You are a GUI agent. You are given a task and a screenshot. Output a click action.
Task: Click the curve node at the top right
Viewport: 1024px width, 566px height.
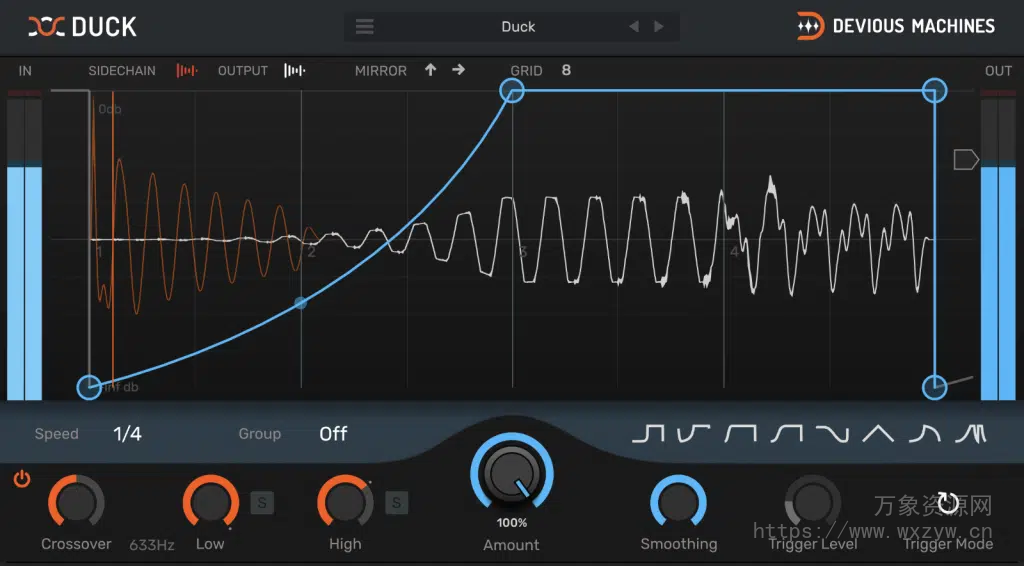pos(934,91)
